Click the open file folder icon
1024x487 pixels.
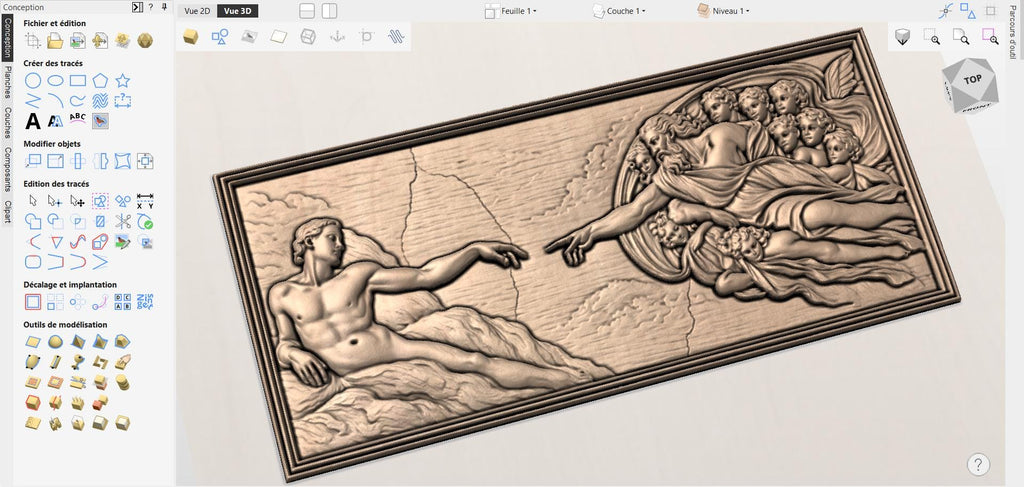point(55,41)
